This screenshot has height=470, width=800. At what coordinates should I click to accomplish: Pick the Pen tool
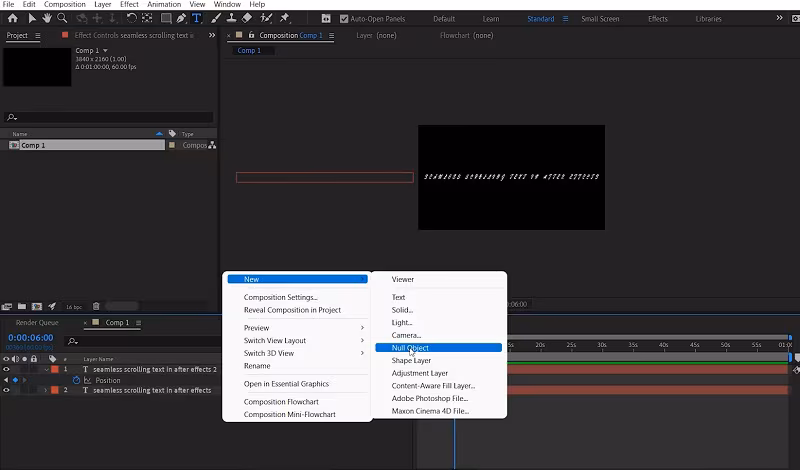180,18
